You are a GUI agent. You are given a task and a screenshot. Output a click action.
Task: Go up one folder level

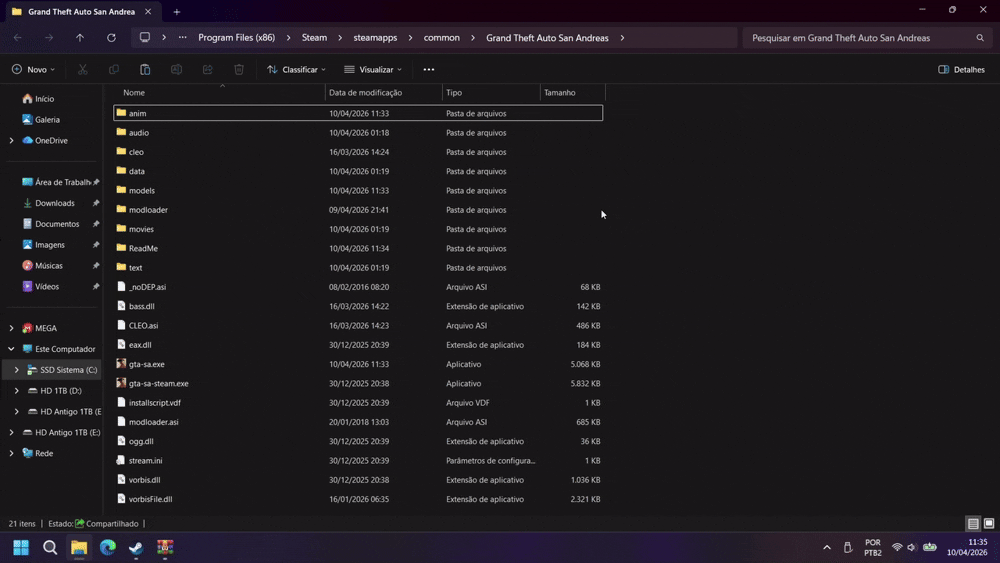click(x=80, y=38)
